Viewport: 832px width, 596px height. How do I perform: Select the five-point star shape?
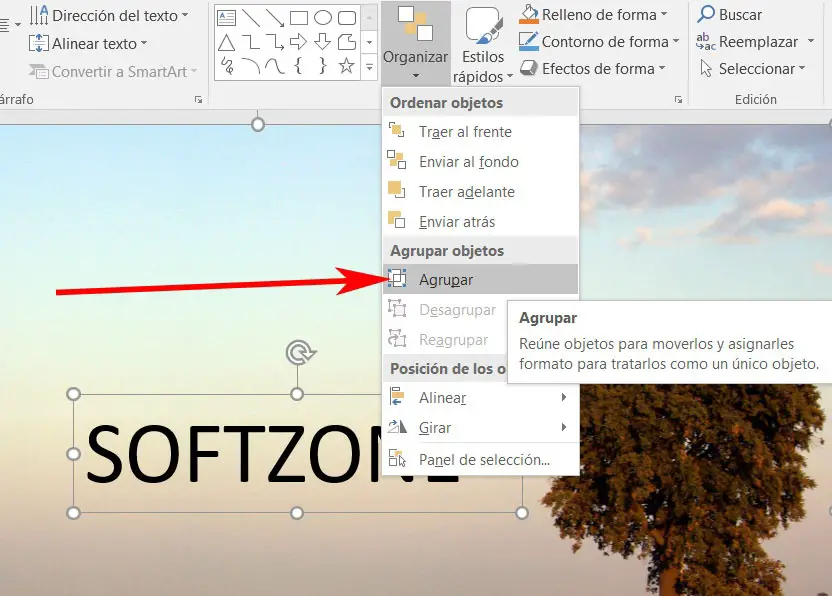(x=347, y=66)
